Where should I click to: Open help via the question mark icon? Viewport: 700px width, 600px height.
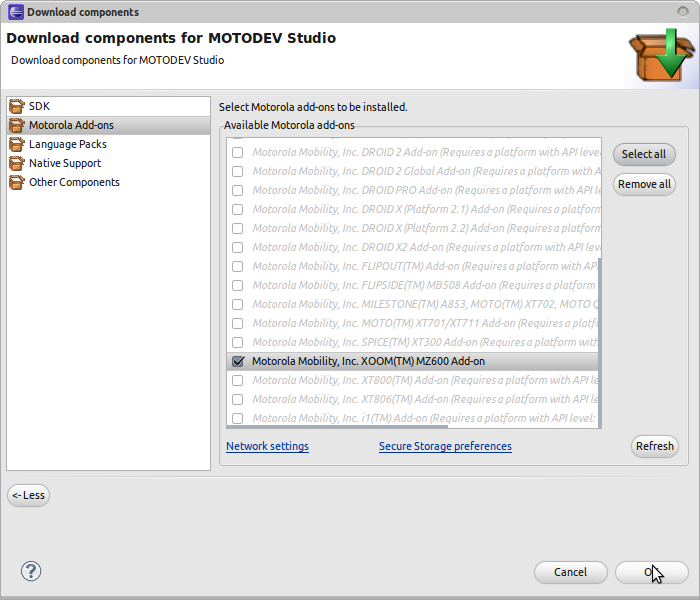[31, 571]
